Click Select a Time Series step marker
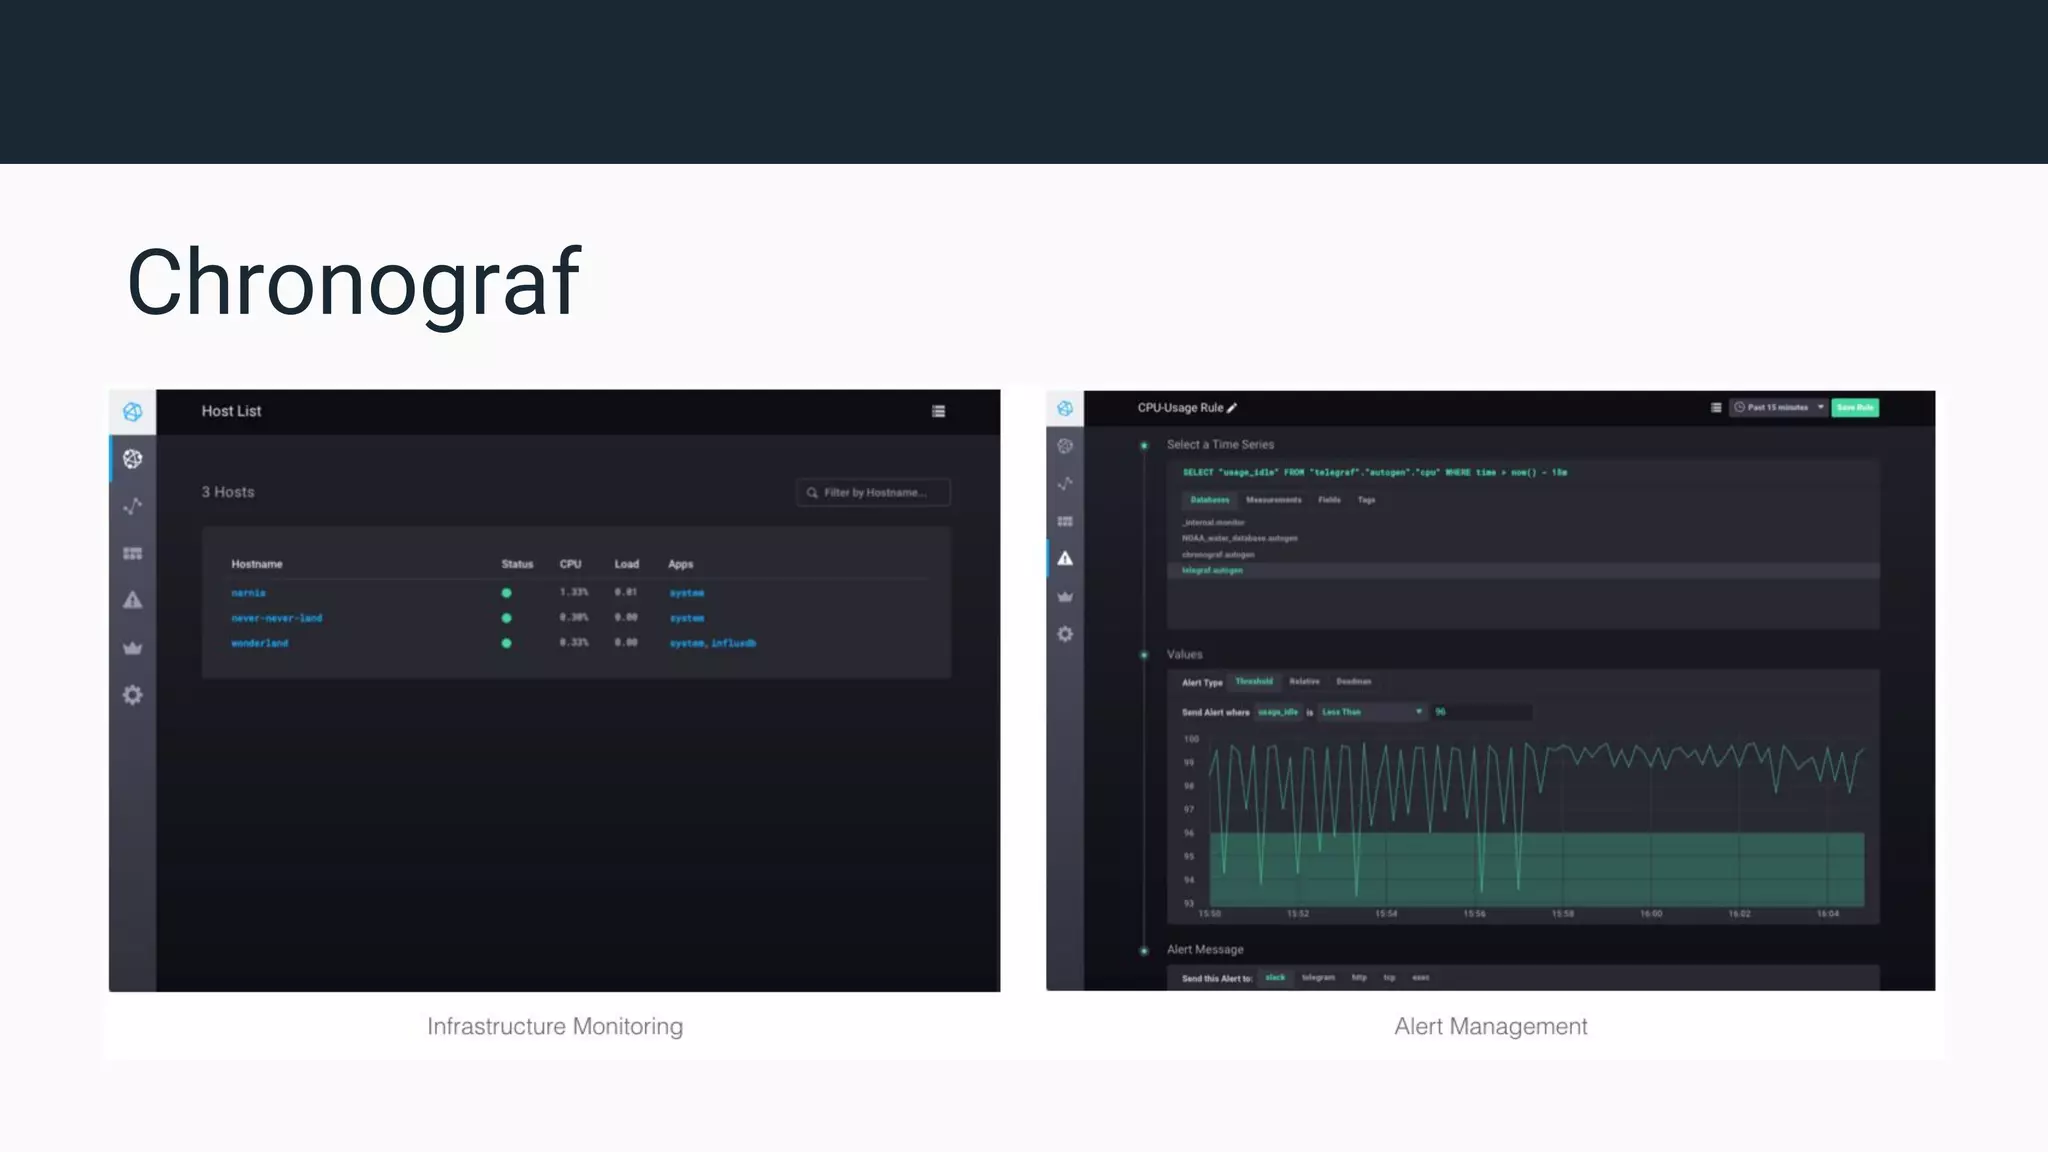 (1144, 445)
